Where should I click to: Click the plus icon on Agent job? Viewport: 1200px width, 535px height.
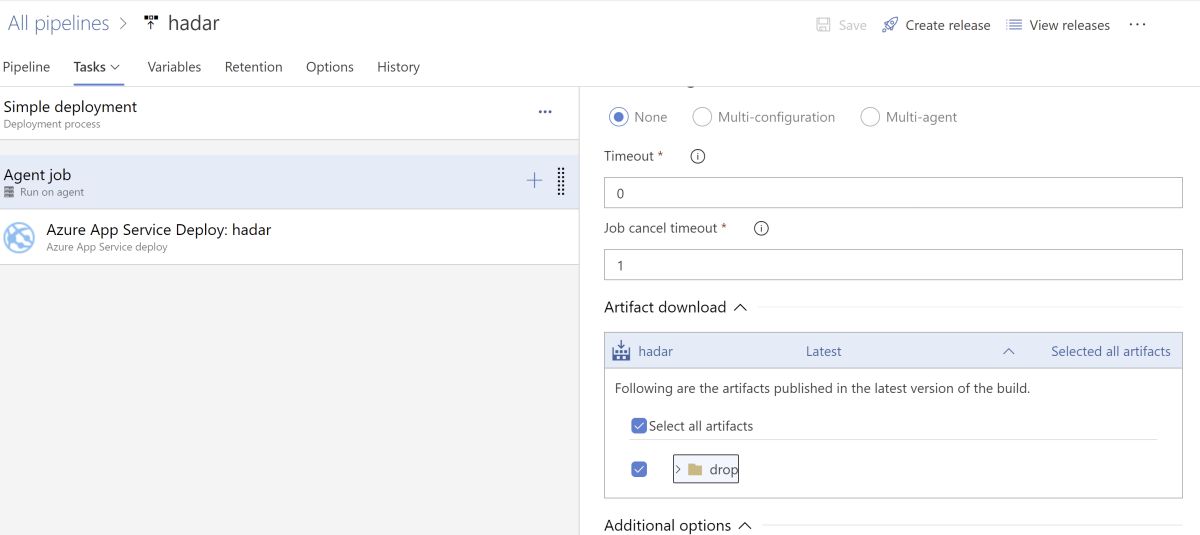(x=534, y=181)
